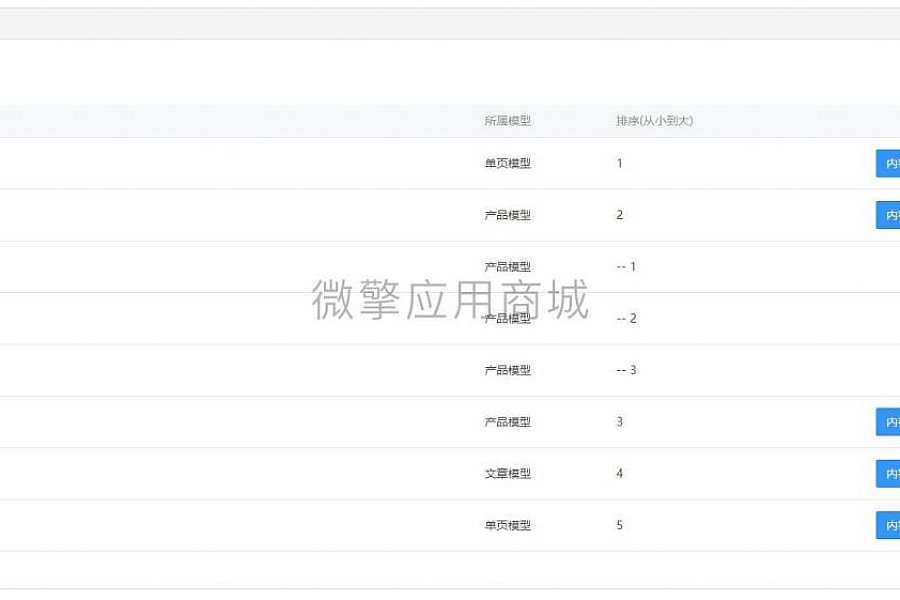The image size is (900, 600).
Task: Select 产品模型 cell in the "-- 1" sub-row
Action: [x=507, y=266]
